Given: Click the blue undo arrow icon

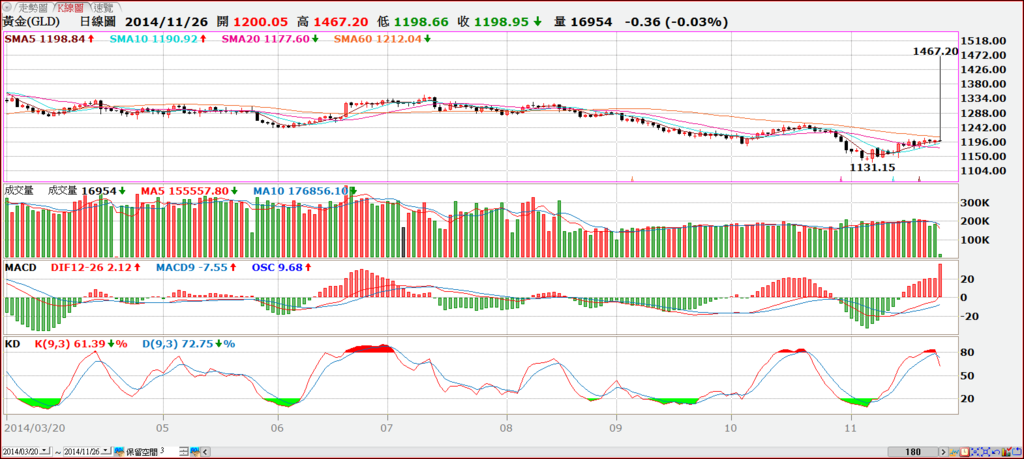Looking at the screenshot, I should coord(996,452).
